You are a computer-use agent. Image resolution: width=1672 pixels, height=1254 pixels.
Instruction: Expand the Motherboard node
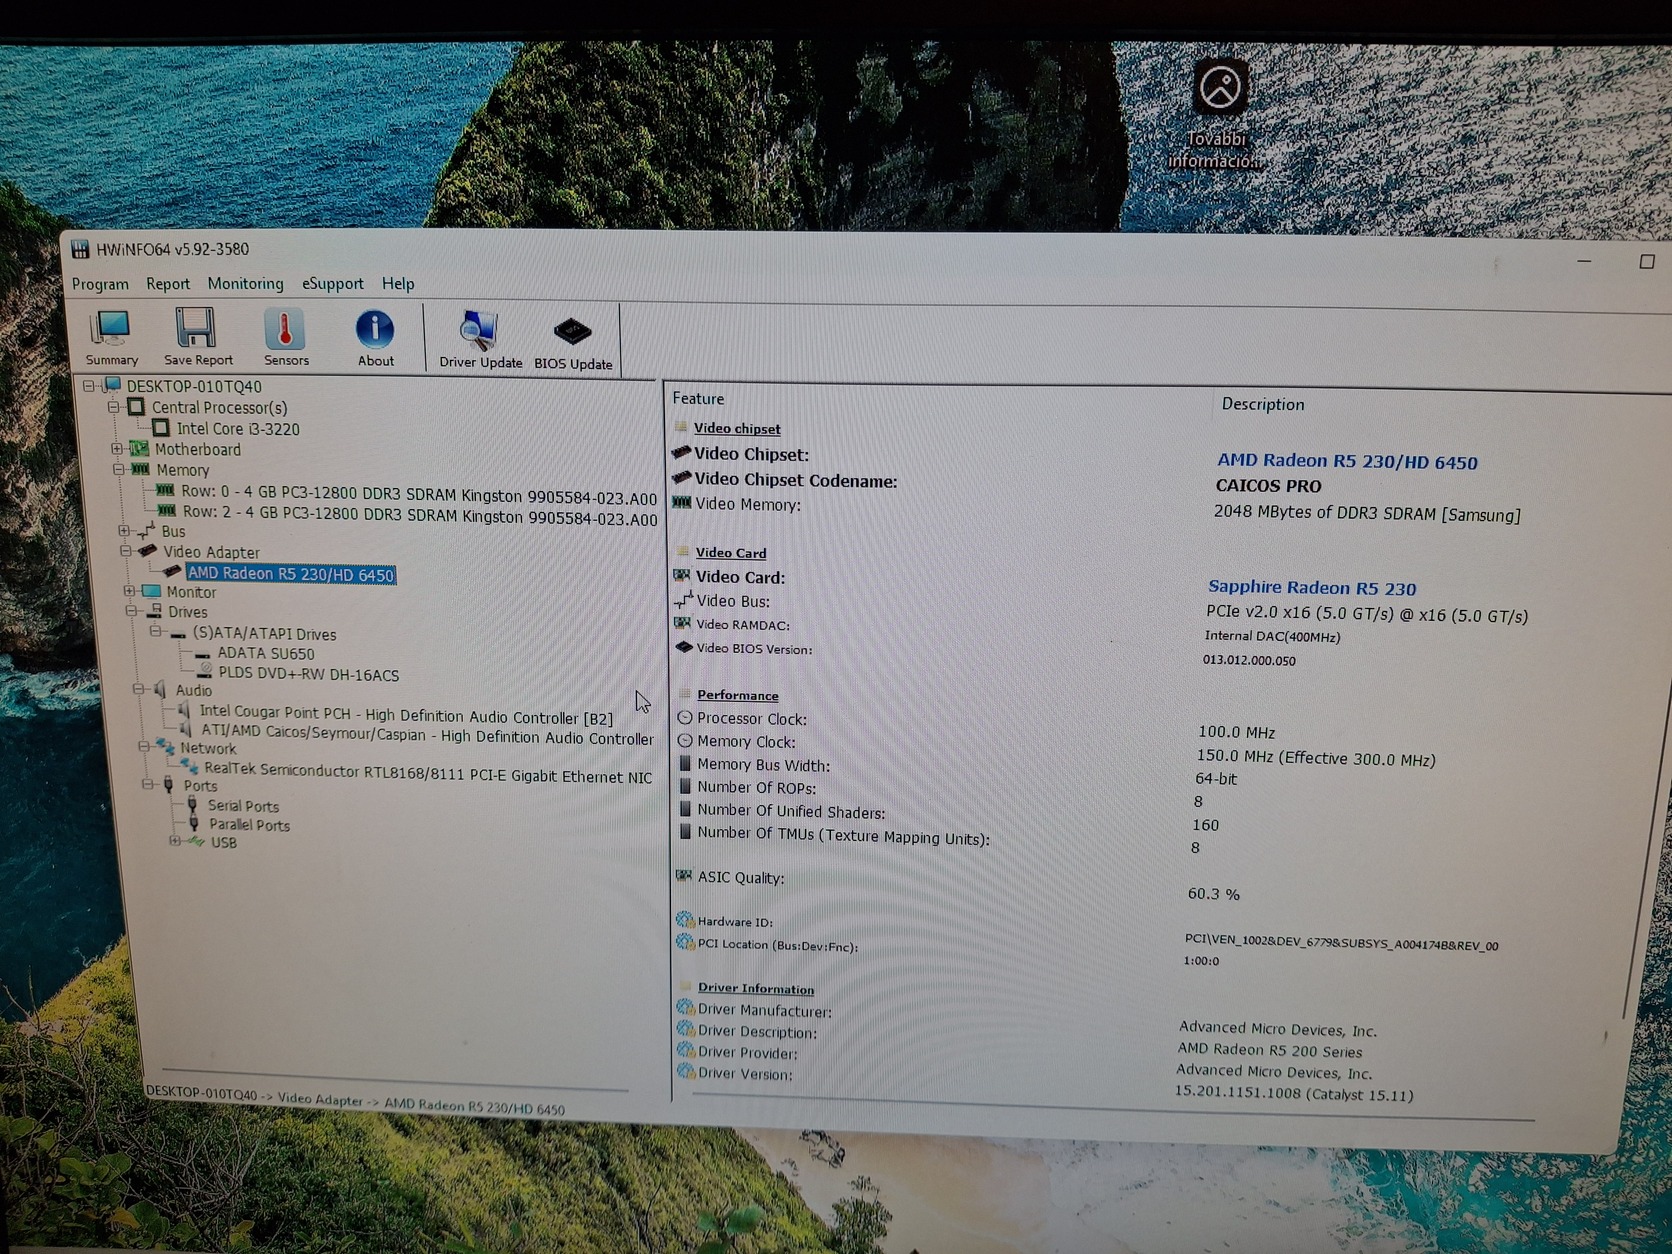pyautogui.click(x=117, y=449)
